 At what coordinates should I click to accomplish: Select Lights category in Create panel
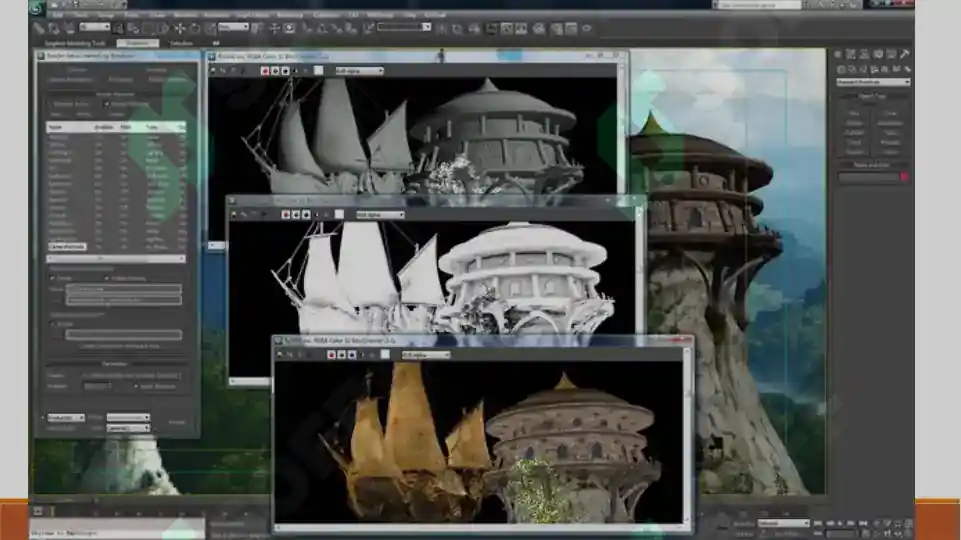[863, 69]
